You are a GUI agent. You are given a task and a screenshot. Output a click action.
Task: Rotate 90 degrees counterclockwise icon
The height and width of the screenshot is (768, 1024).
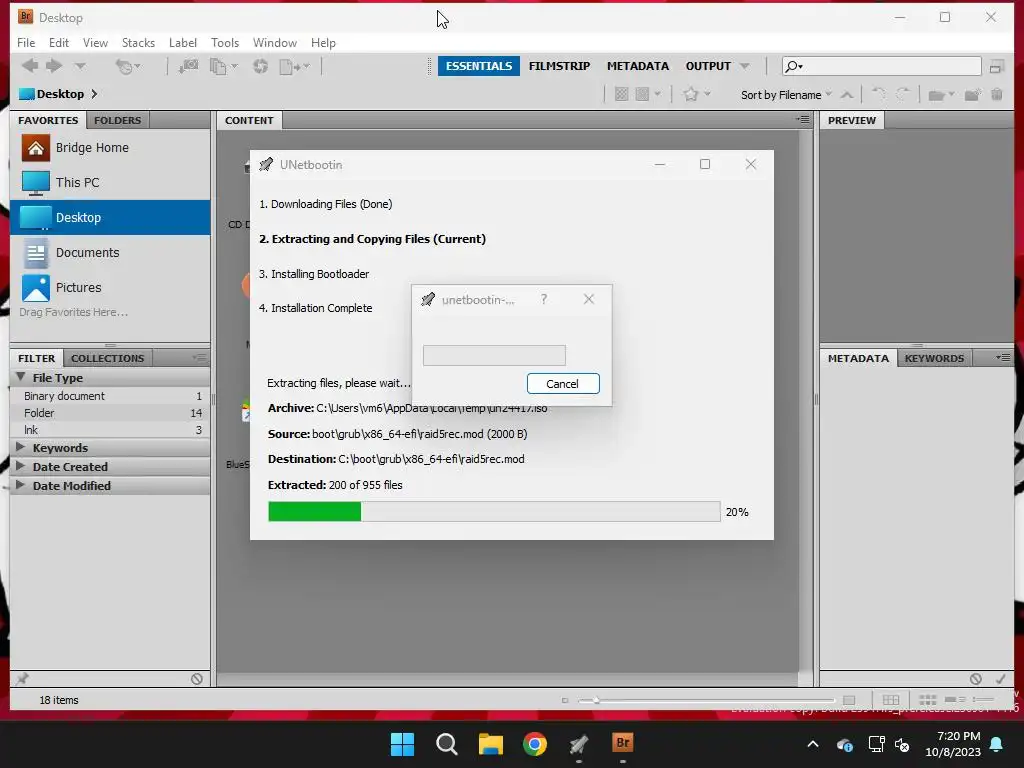point(879,95)
